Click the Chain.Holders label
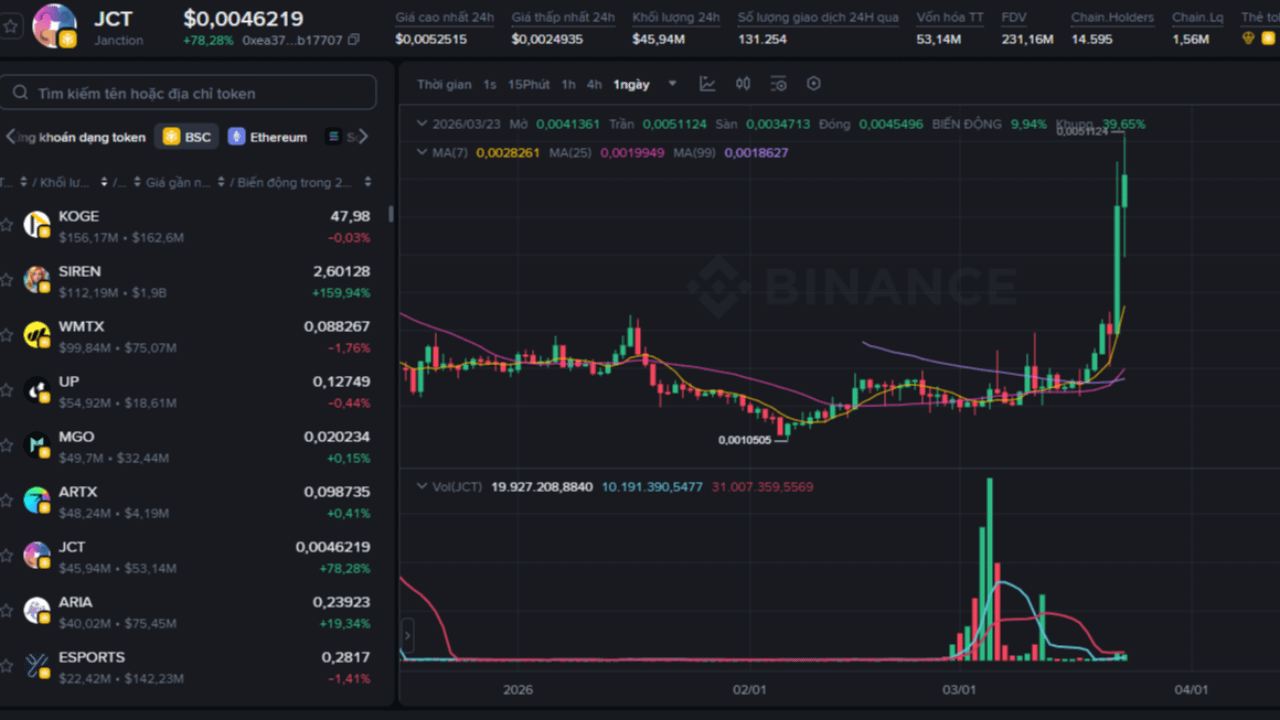1280x720 pixels. [x=1112, y=17]
